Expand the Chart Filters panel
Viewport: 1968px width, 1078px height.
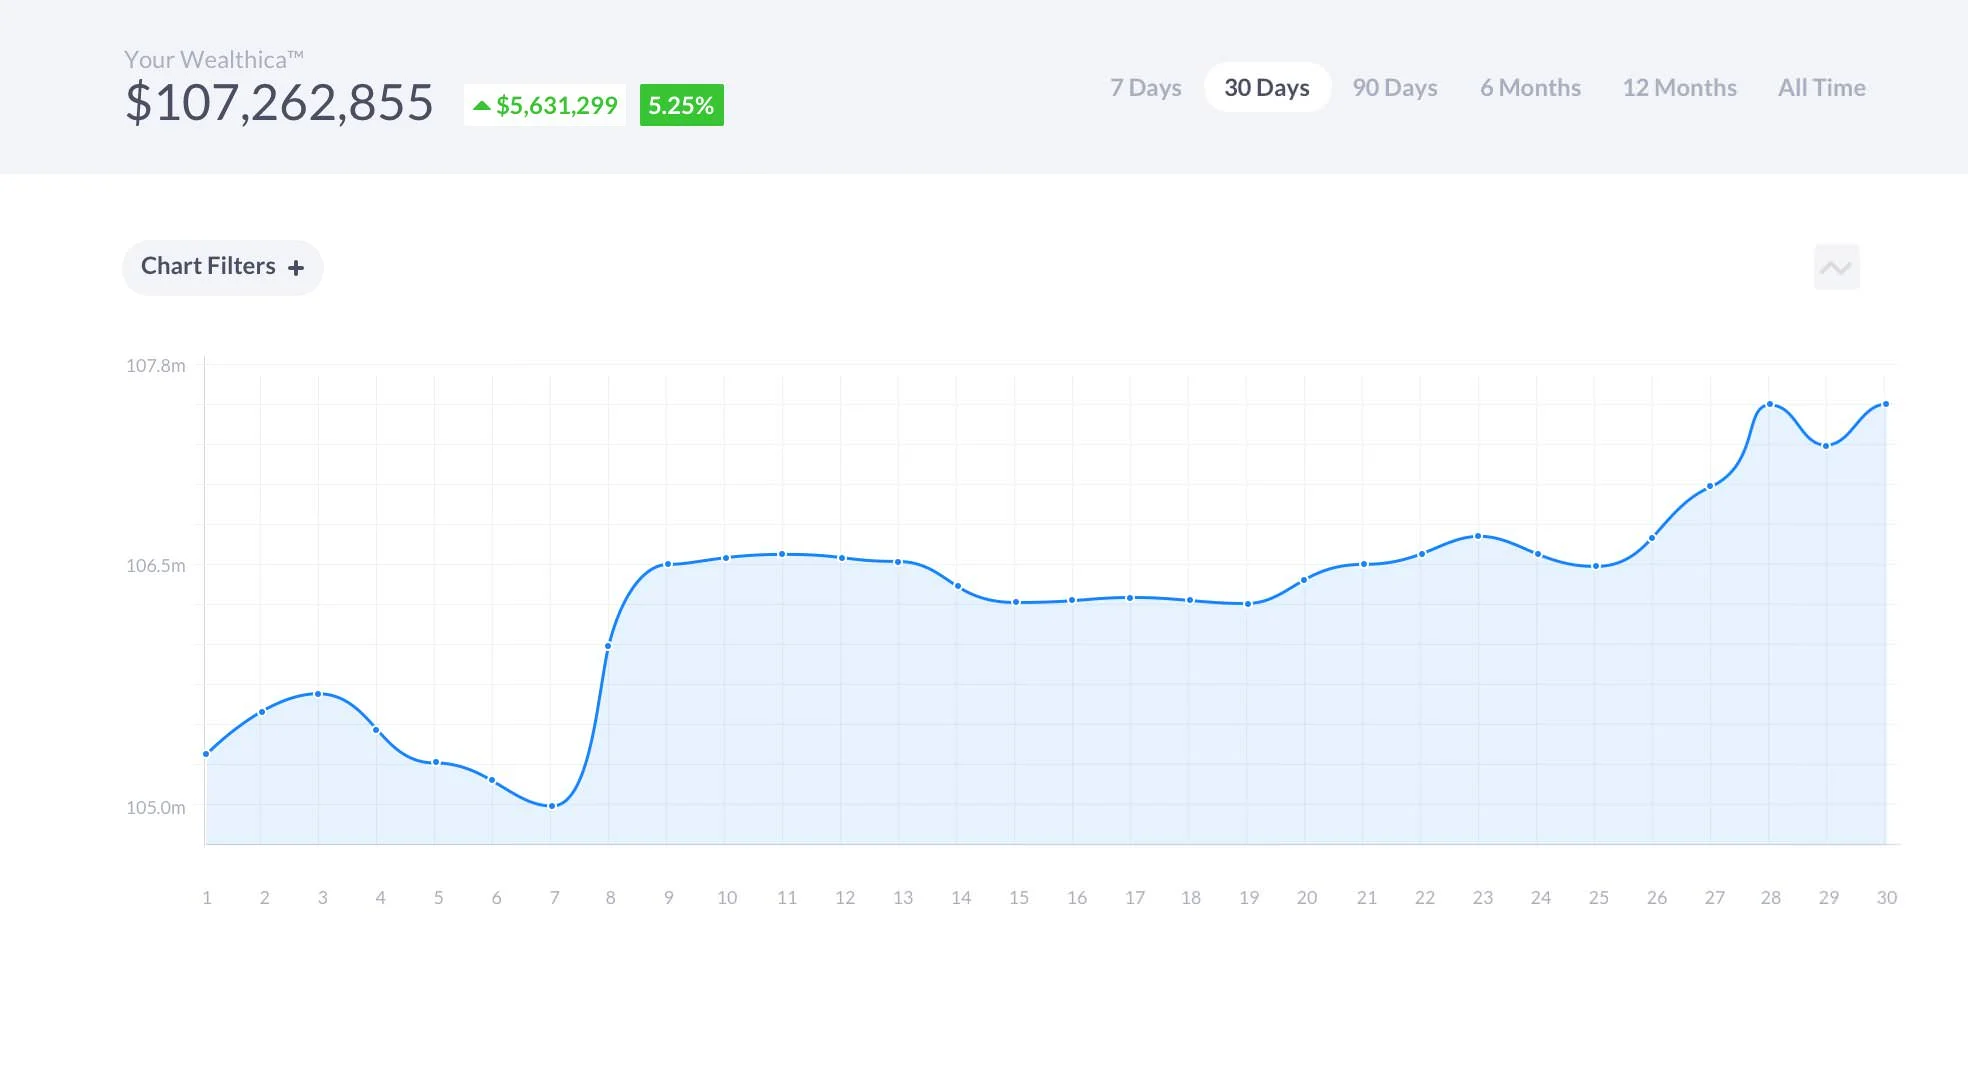click(x=222, y=267)
